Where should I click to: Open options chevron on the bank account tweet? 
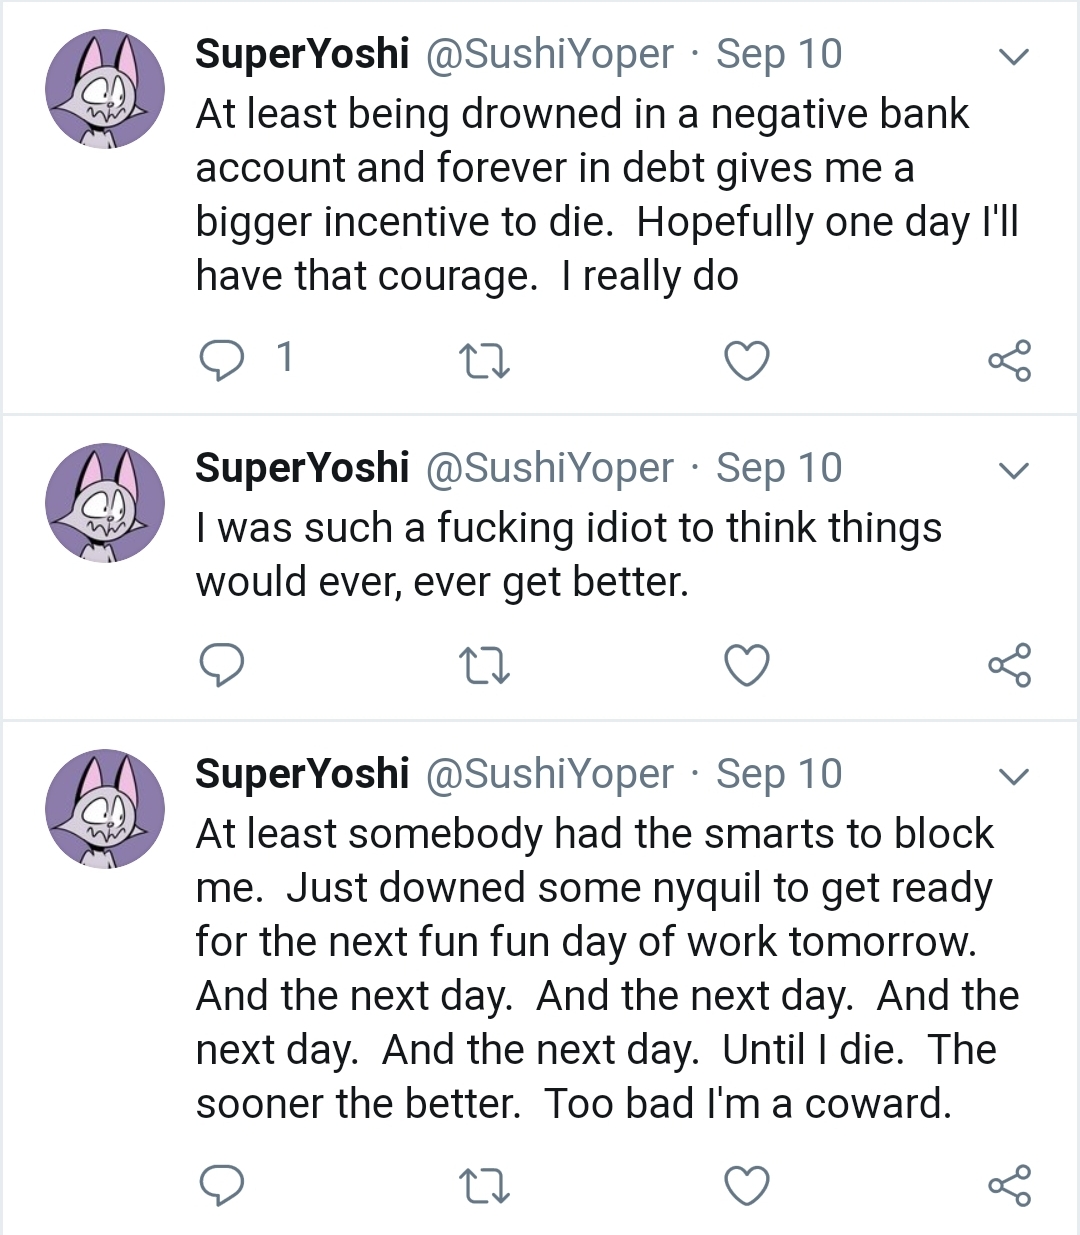tap(1014, 57)
